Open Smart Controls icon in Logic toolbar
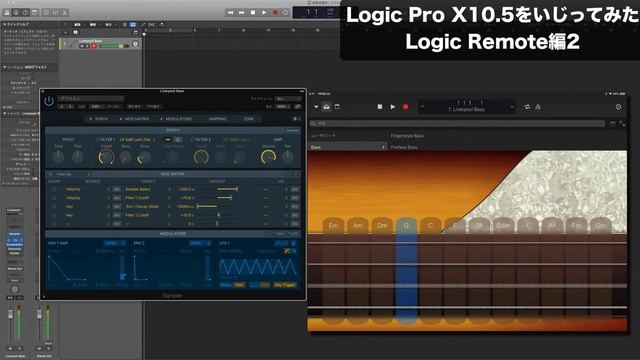The image size is (640, 360). tap(46, 12)
